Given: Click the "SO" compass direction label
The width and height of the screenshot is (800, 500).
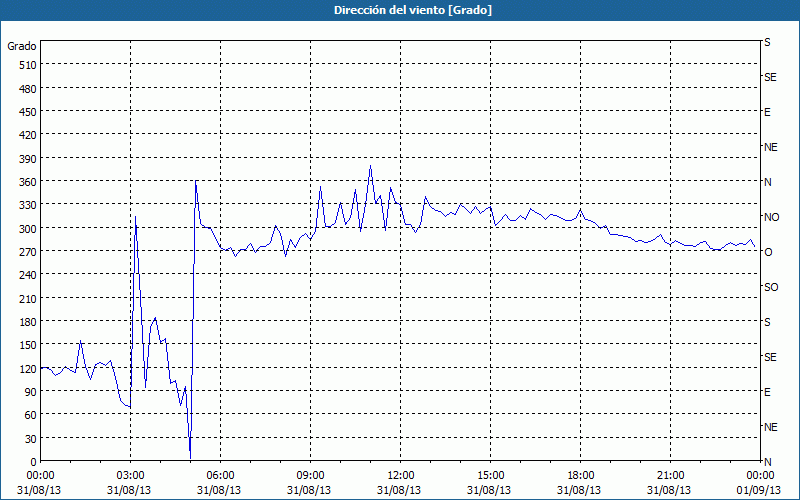Looking at the screenshot, I should point(771,287).
